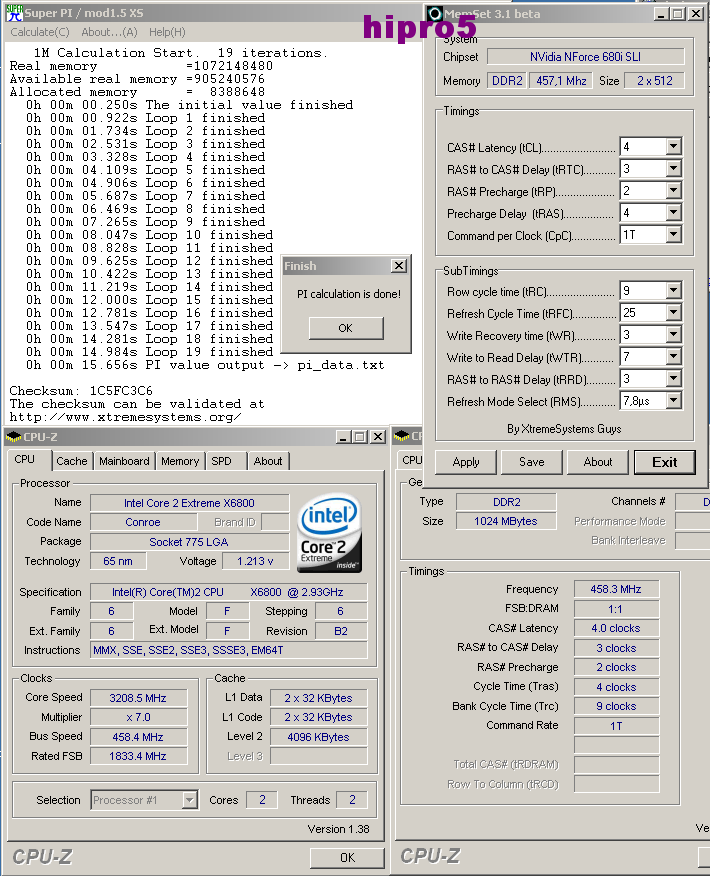
Task: Switch to the Cache tab in CPU-Z
Action: pyautogui.click(x=72, y=461)
